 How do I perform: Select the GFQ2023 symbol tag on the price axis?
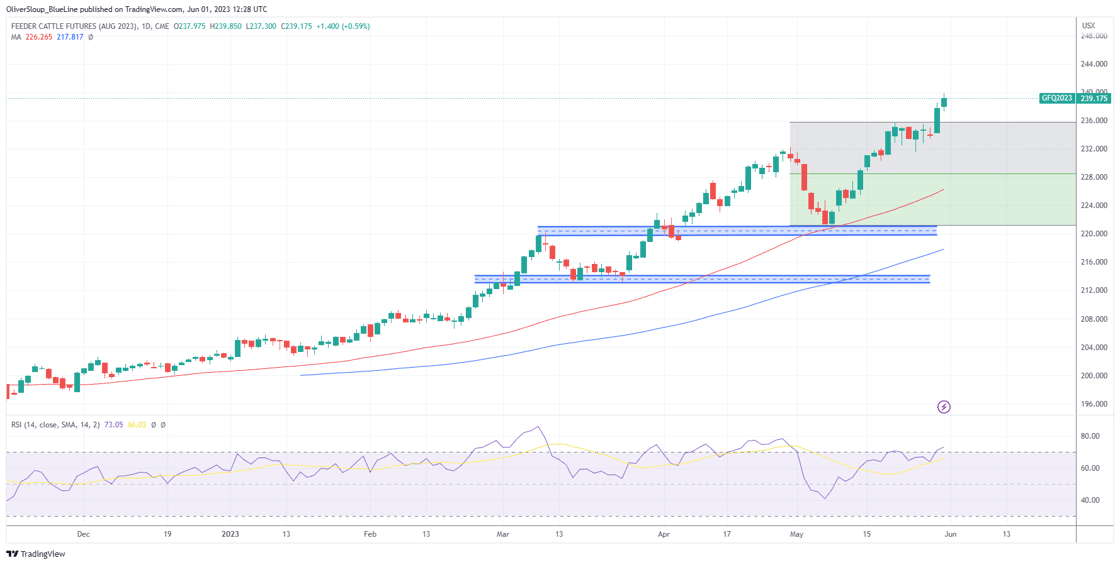(x=1057, y=99)
